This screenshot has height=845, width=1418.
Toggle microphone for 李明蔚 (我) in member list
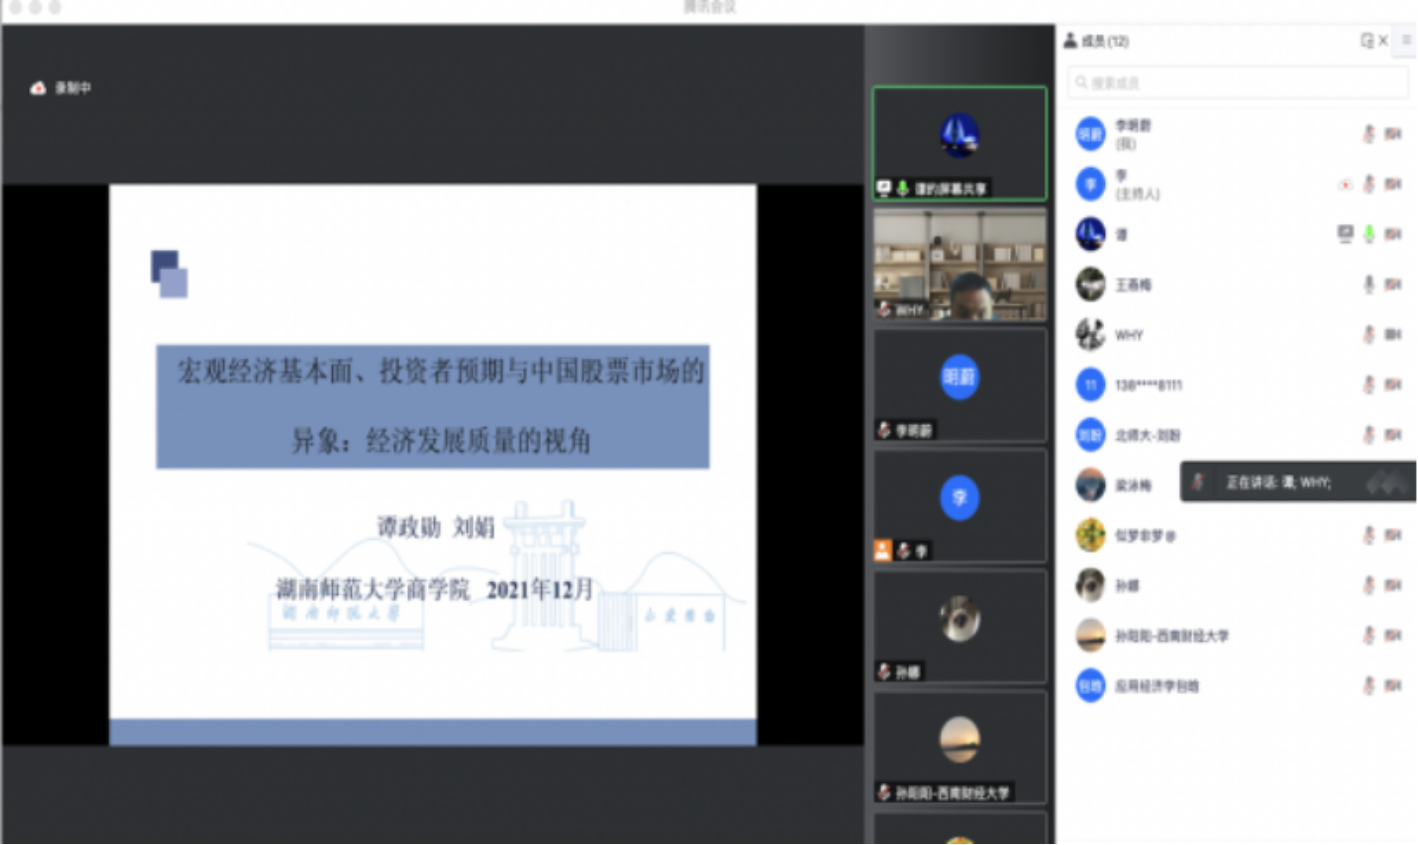[x=1369, y=134]
